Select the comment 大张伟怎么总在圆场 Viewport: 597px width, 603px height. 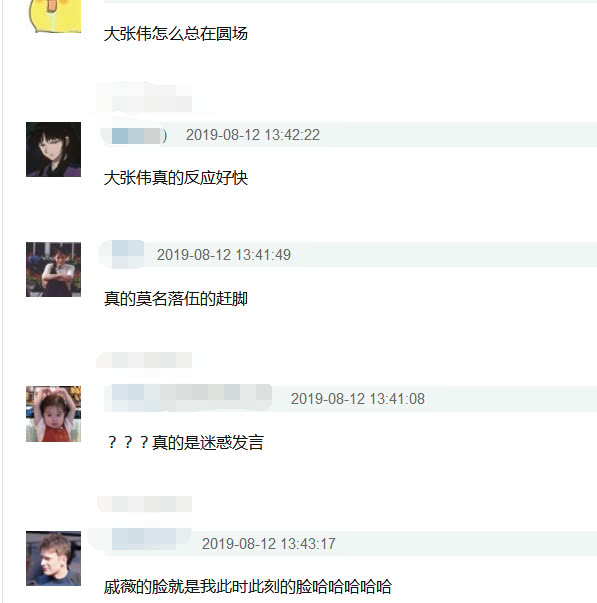tap(176, 34)
